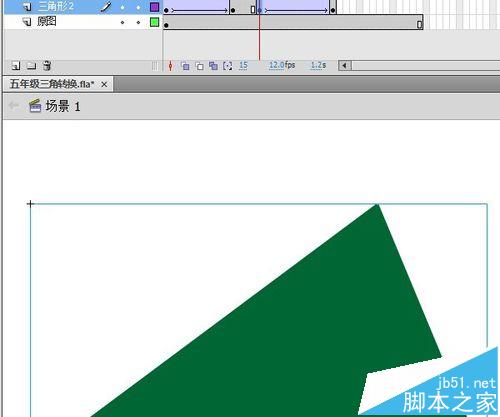Open Modify Onion Markers icon

(x=227, y=66)
